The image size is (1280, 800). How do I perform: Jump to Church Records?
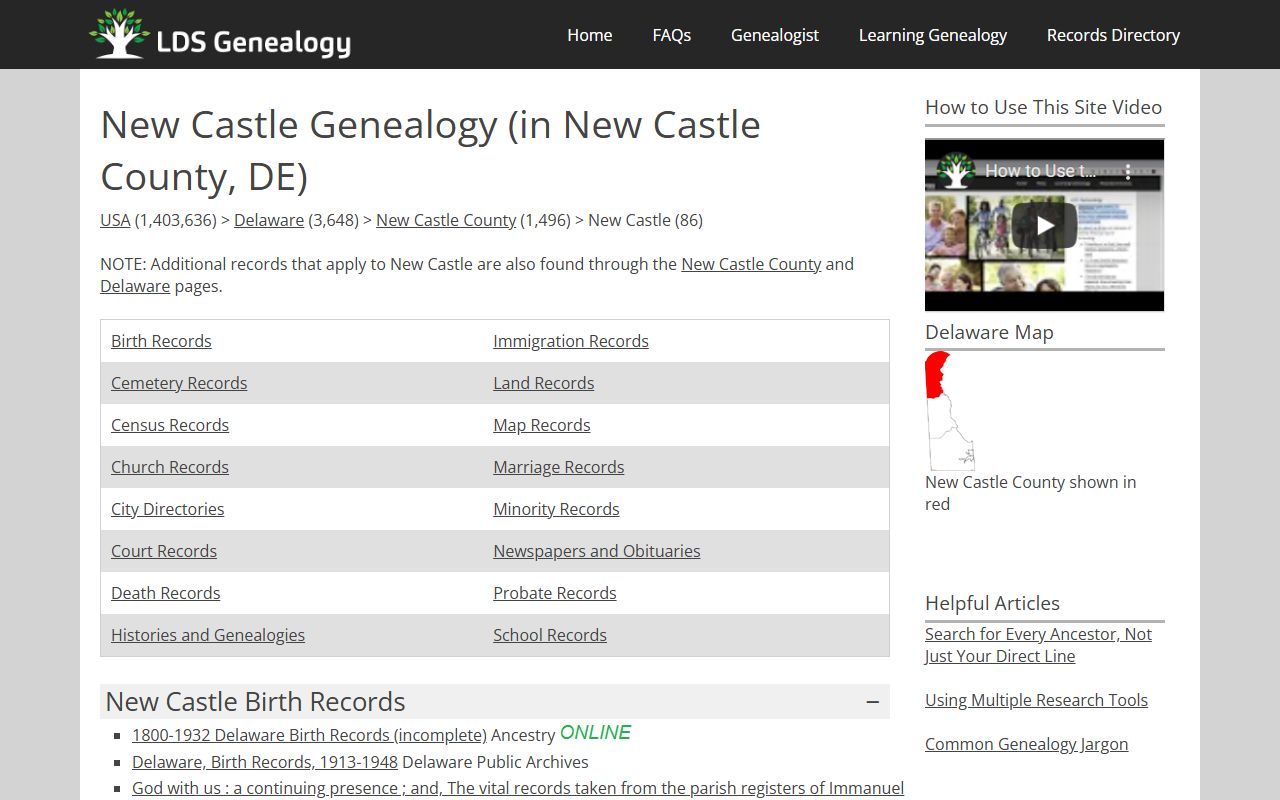(x=170, y=467)
